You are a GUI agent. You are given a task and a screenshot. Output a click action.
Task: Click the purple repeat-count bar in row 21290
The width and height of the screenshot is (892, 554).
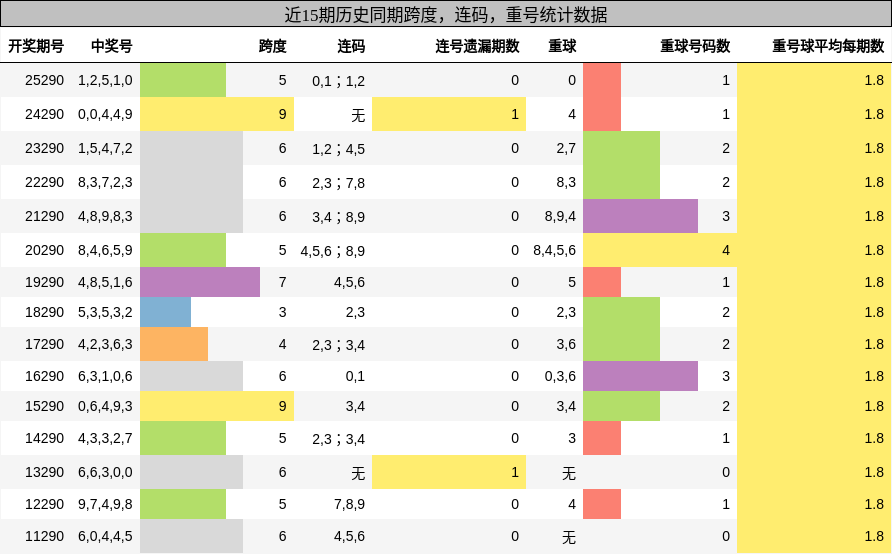(x=641, y=216)
